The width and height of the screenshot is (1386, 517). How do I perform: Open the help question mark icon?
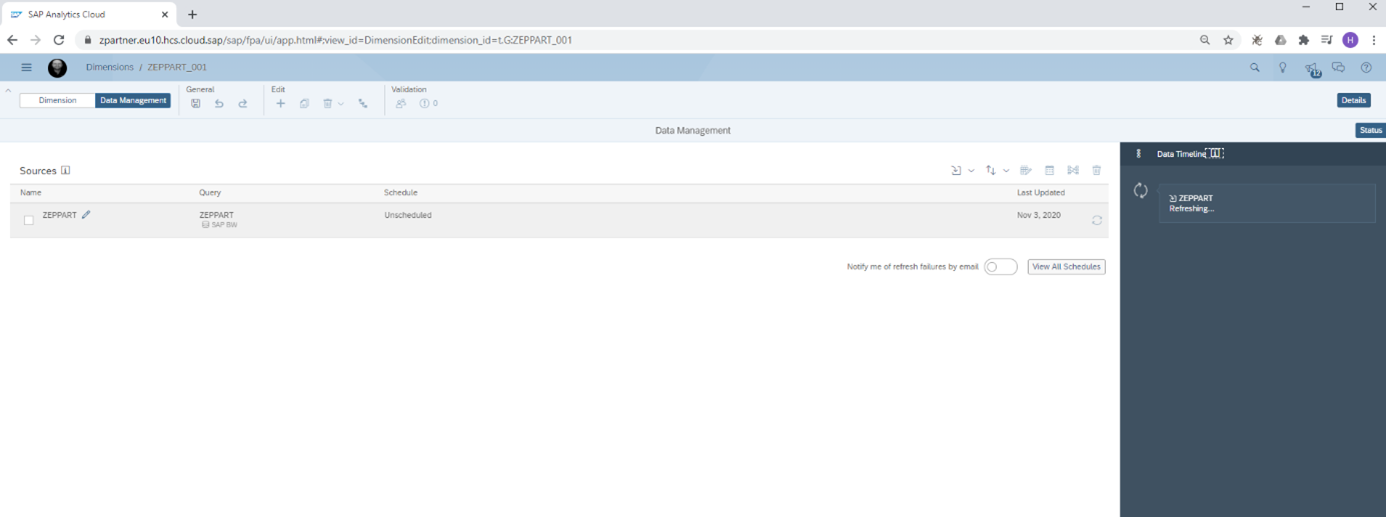(1366, 68)
